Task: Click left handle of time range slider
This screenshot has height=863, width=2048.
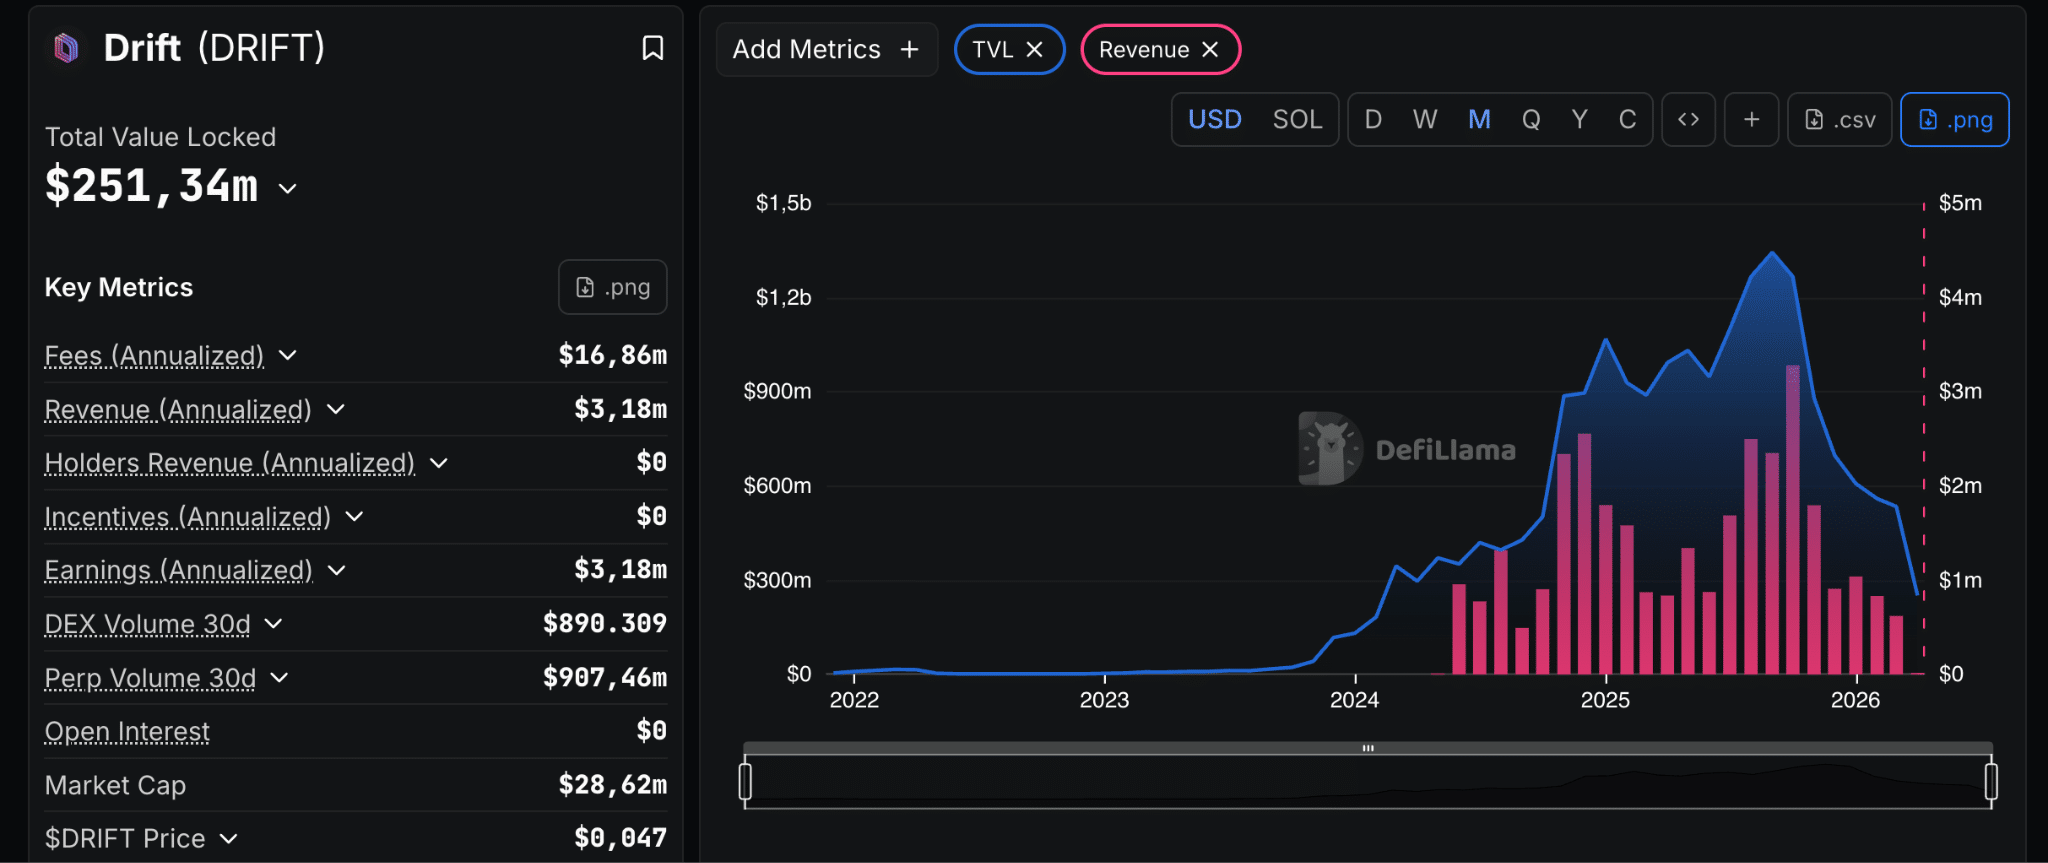Action: point(745,781)
